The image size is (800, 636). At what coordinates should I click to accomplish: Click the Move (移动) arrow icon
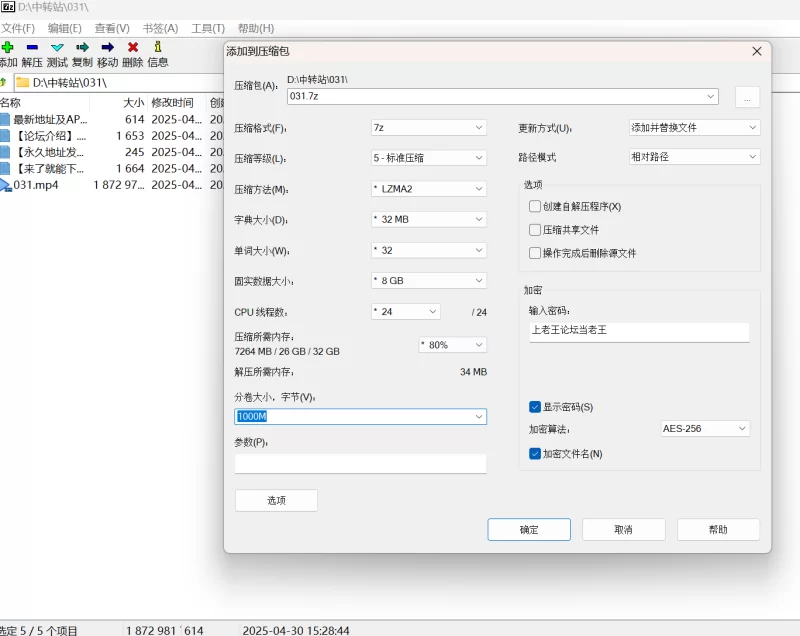(107, 47)
